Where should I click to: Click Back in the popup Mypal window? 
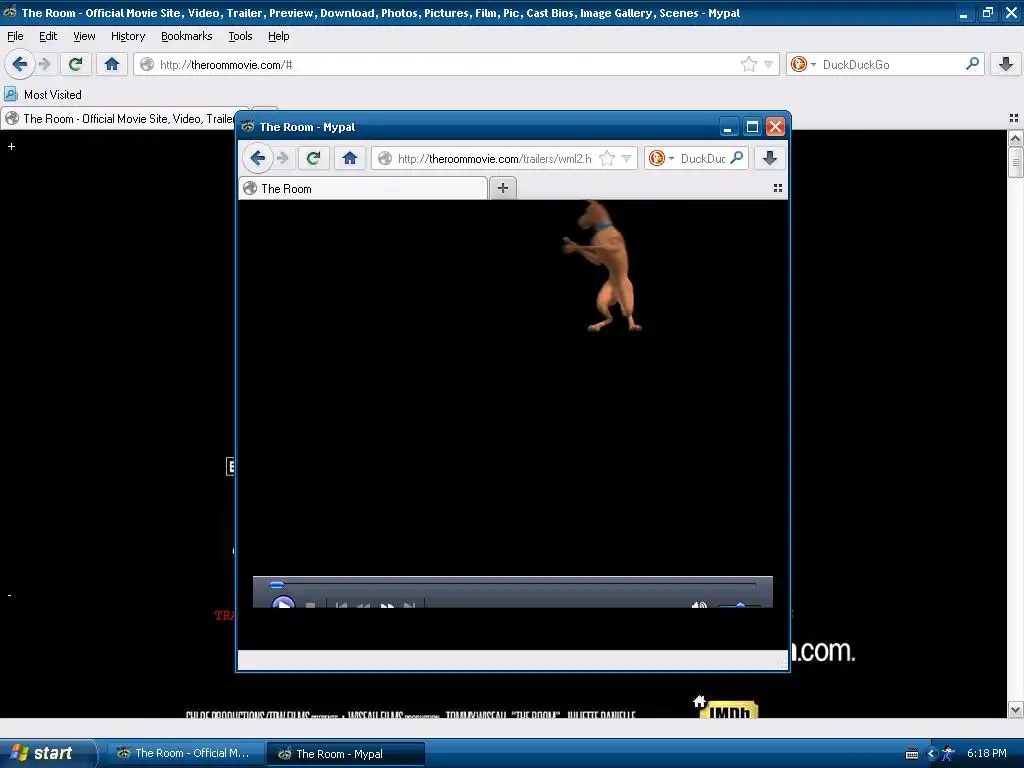pyautogui.click(x=258, y=158)
